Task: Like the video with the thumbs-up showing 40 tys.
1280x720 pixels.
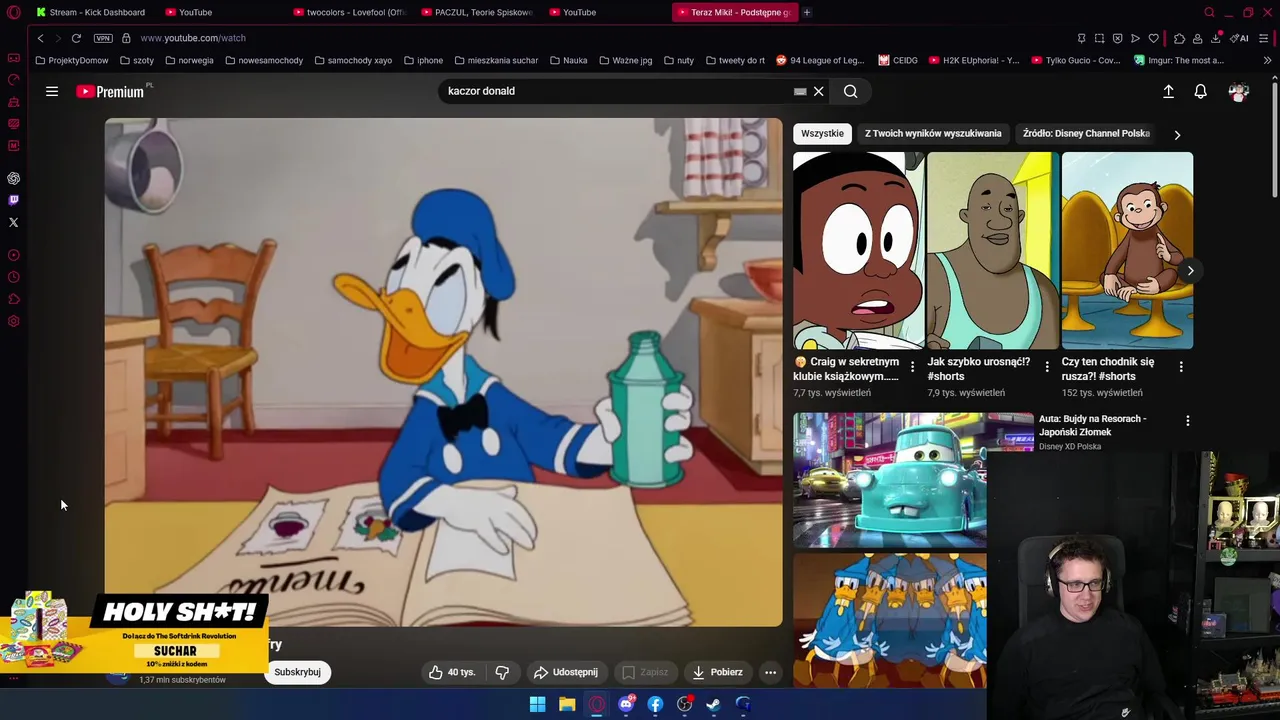Action: pos(451,672)
